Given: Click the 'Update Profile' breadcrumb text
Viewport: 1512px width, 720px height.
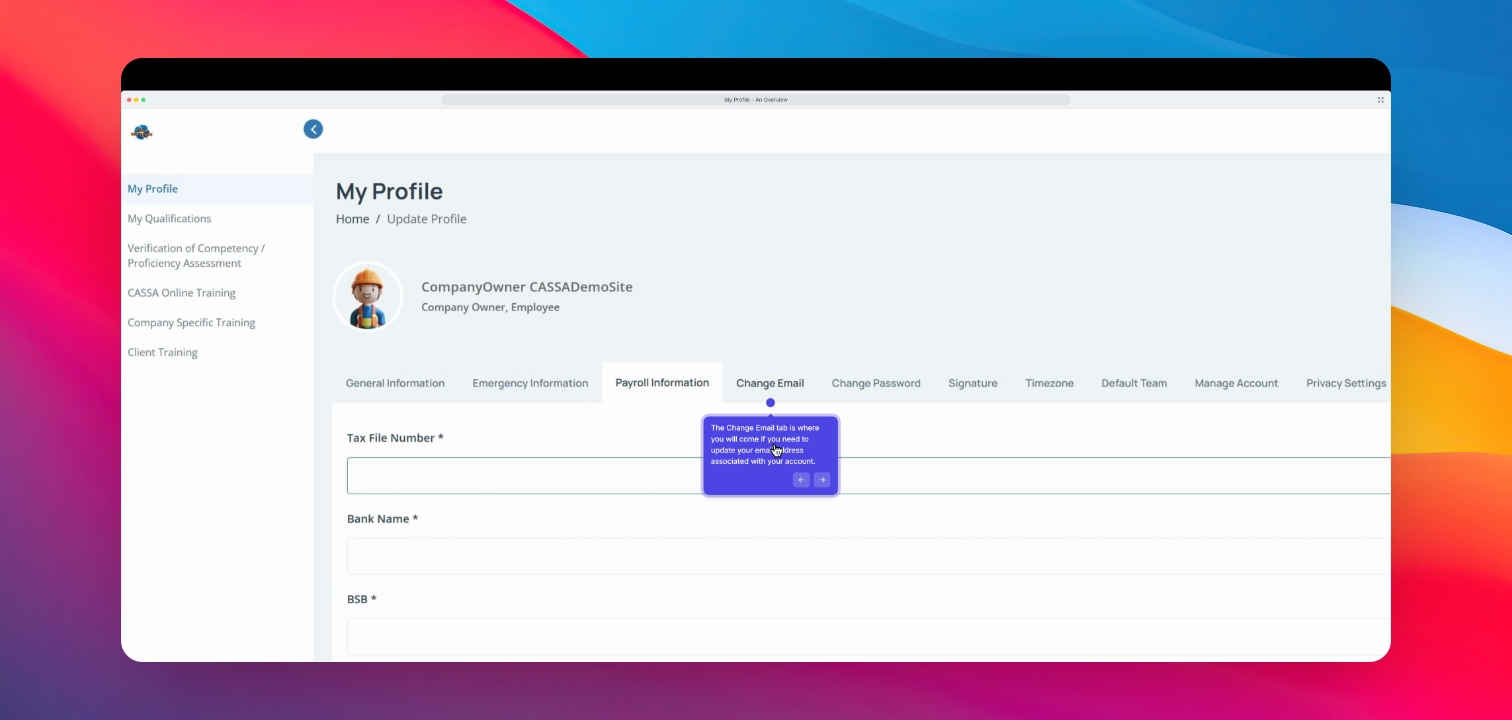Looking at the screenshot, I should [x=427, y=219].
